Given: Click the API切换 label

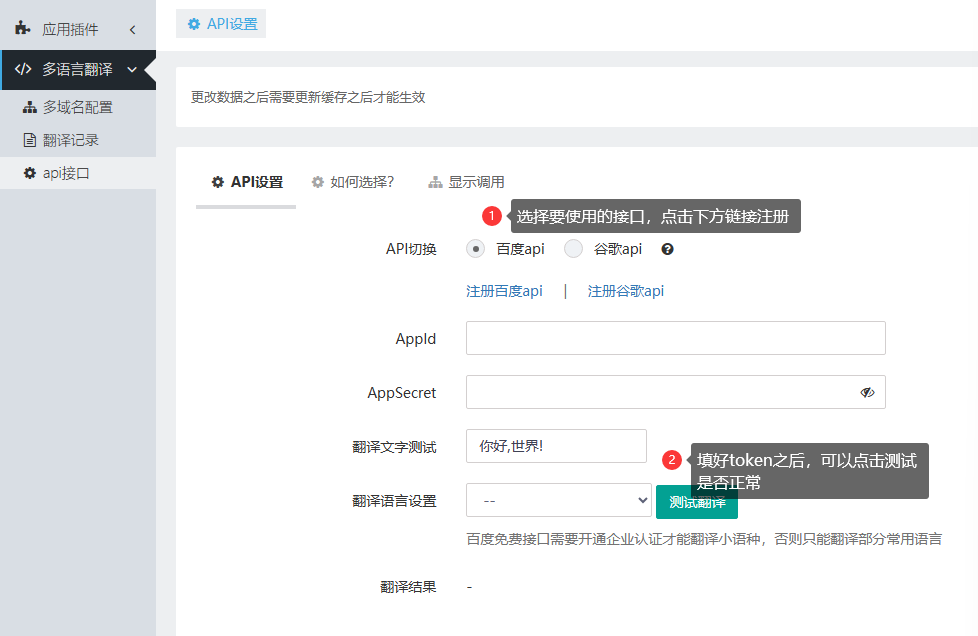Looking at the screenshot, I should pos(411,249).
